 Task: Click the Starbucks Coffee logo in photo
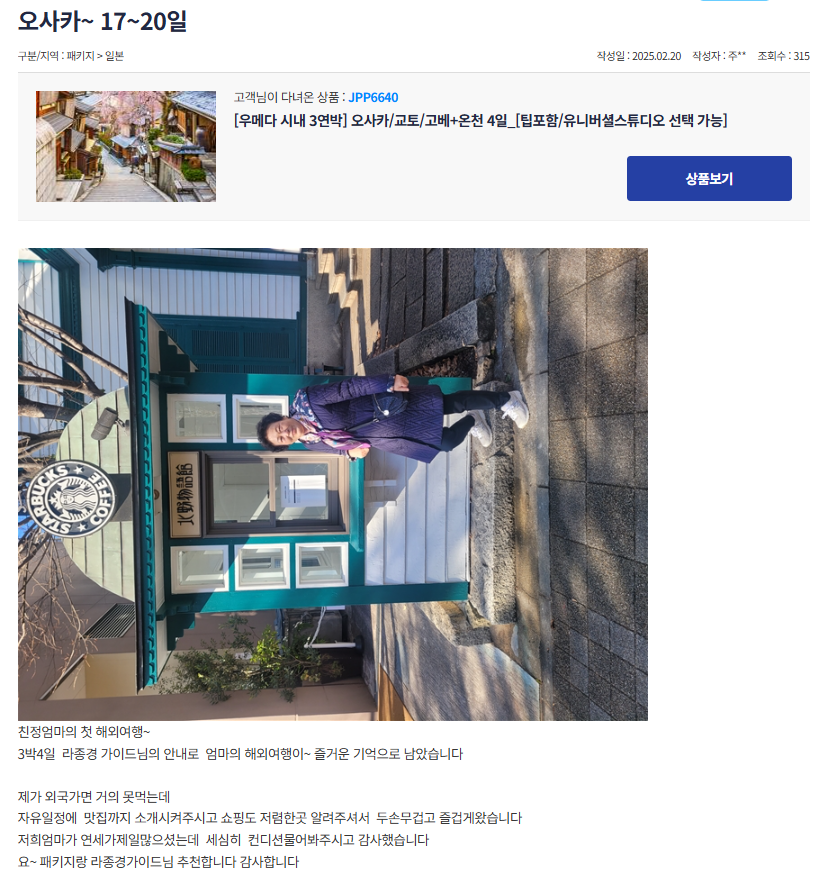[71, 500]
